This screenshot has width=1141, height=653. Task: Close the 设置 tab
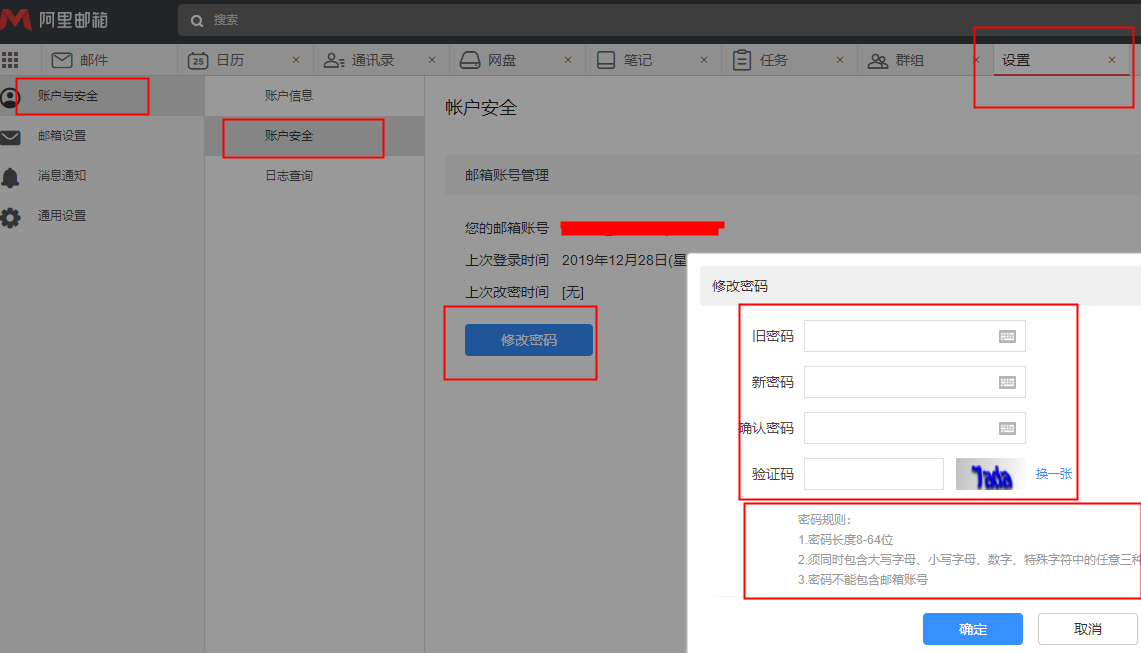tap(1111, 60)
